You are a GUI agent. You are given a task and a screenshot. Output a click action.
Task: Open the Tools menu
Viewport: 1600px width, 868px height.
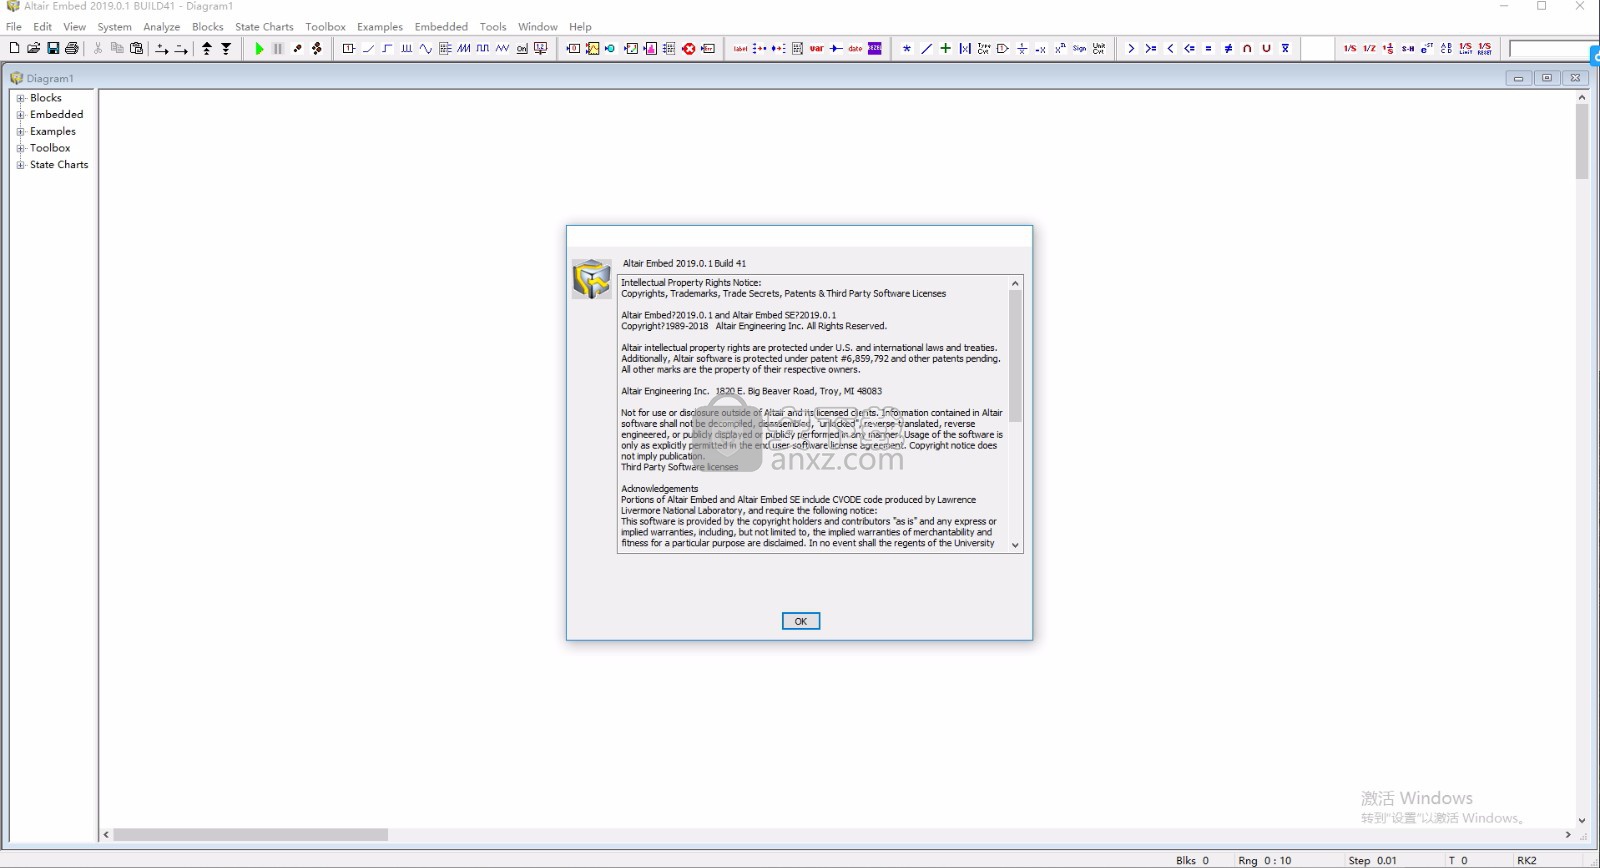[493, 27]
